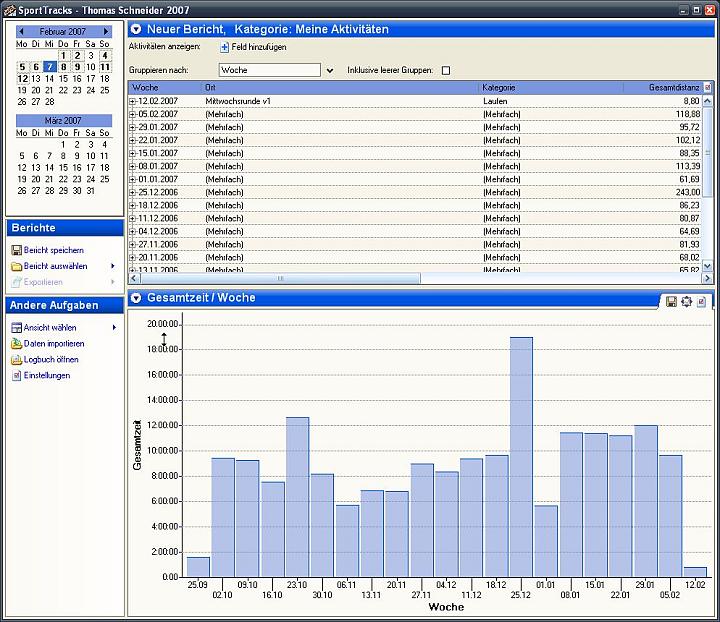Image resolution: width=720 pixels, height=622 pixels.
Task: Expand the 12.02.2007 week row
Action: pos(133,101)
